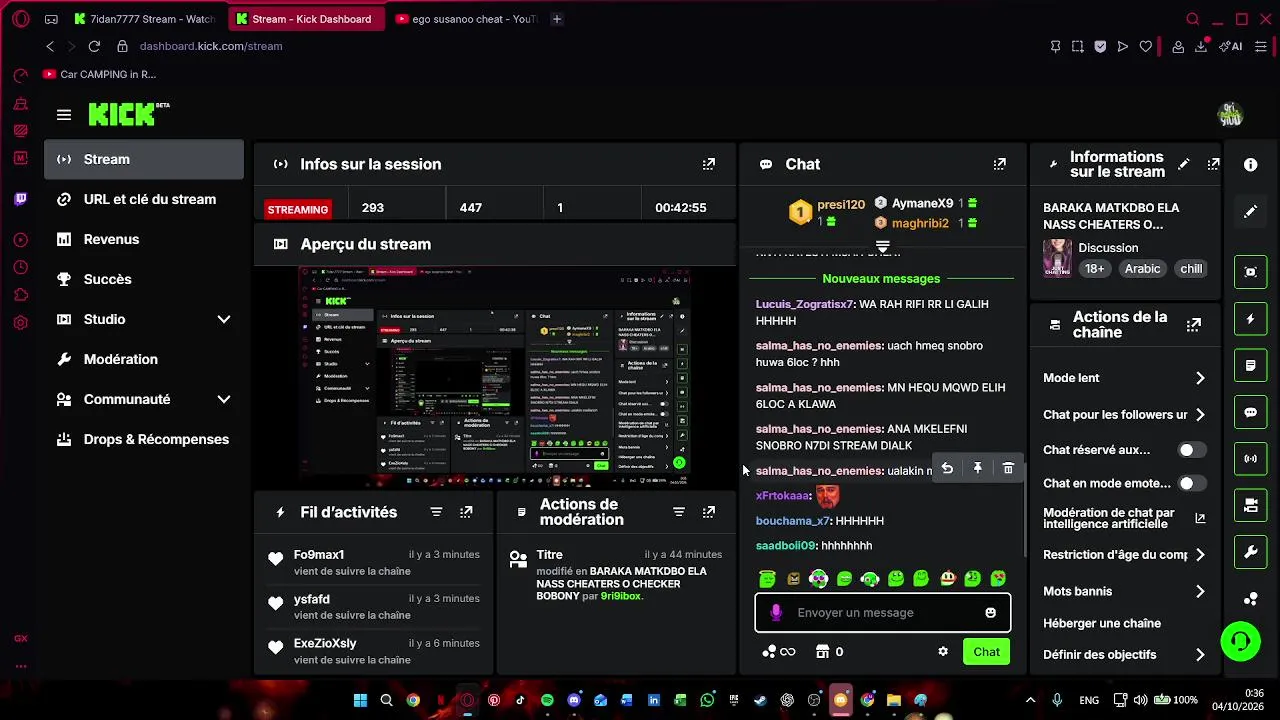
Task: Click Héberger une chaîne
Action: 1102,623
